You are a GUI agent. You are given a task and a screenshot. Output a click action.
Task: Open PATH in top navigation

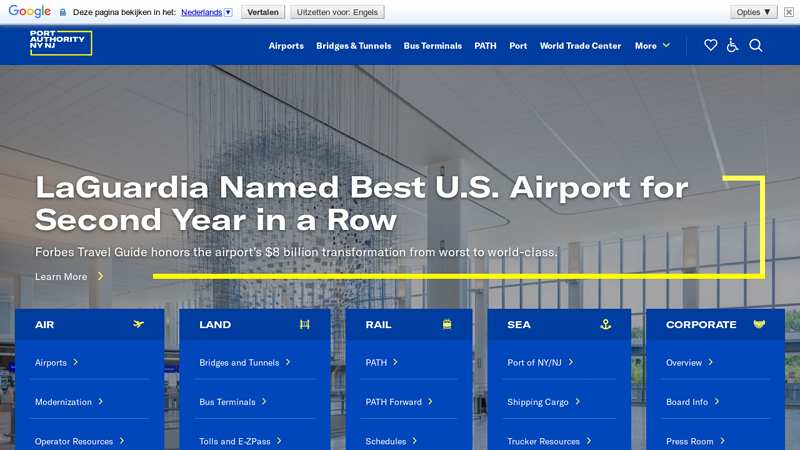(485, 46)
